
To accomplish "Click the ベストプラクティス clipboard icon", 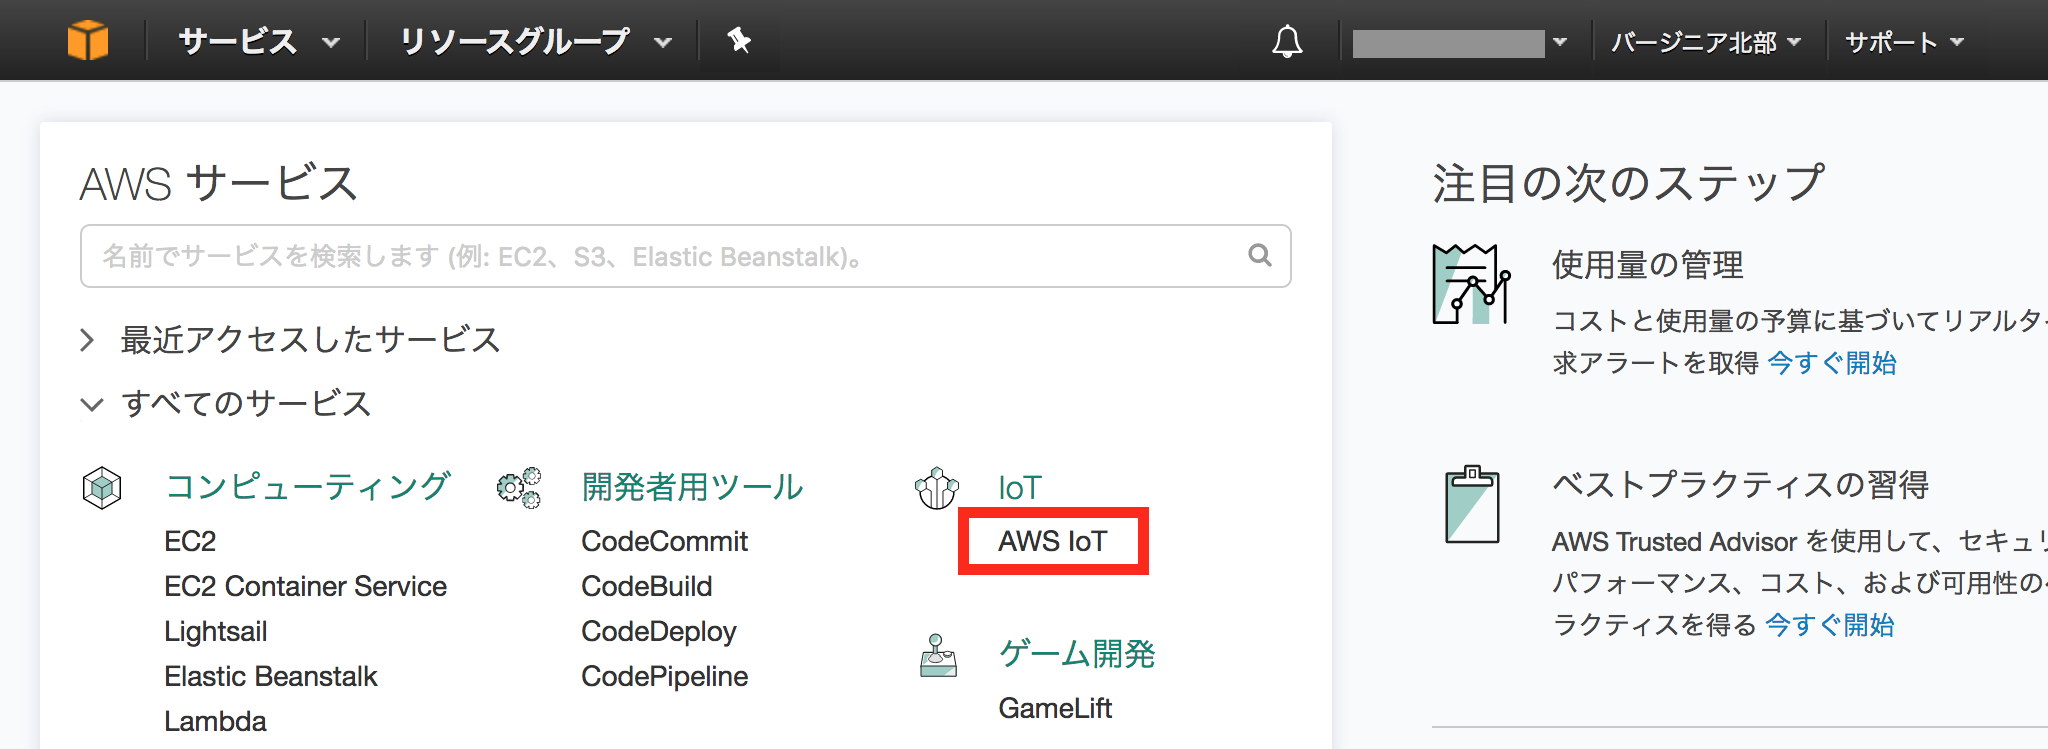I will tap(1472, 504).
